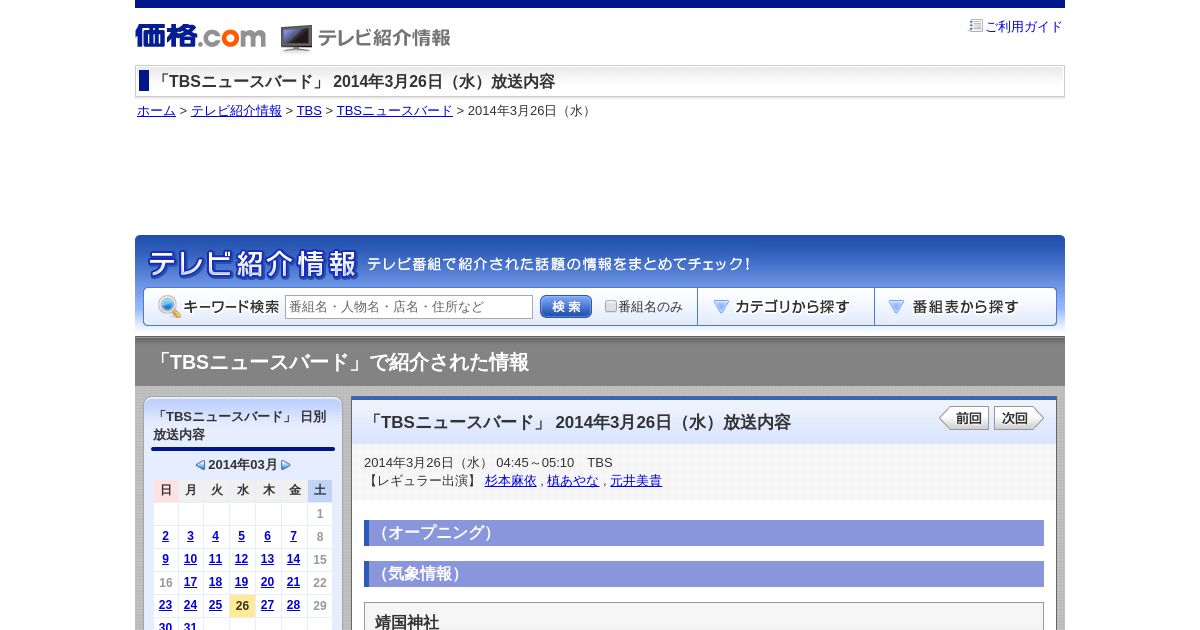Select calendar date 5
Image resolution: width=1200 pixels, height=630 pixels.
[241, 536]
